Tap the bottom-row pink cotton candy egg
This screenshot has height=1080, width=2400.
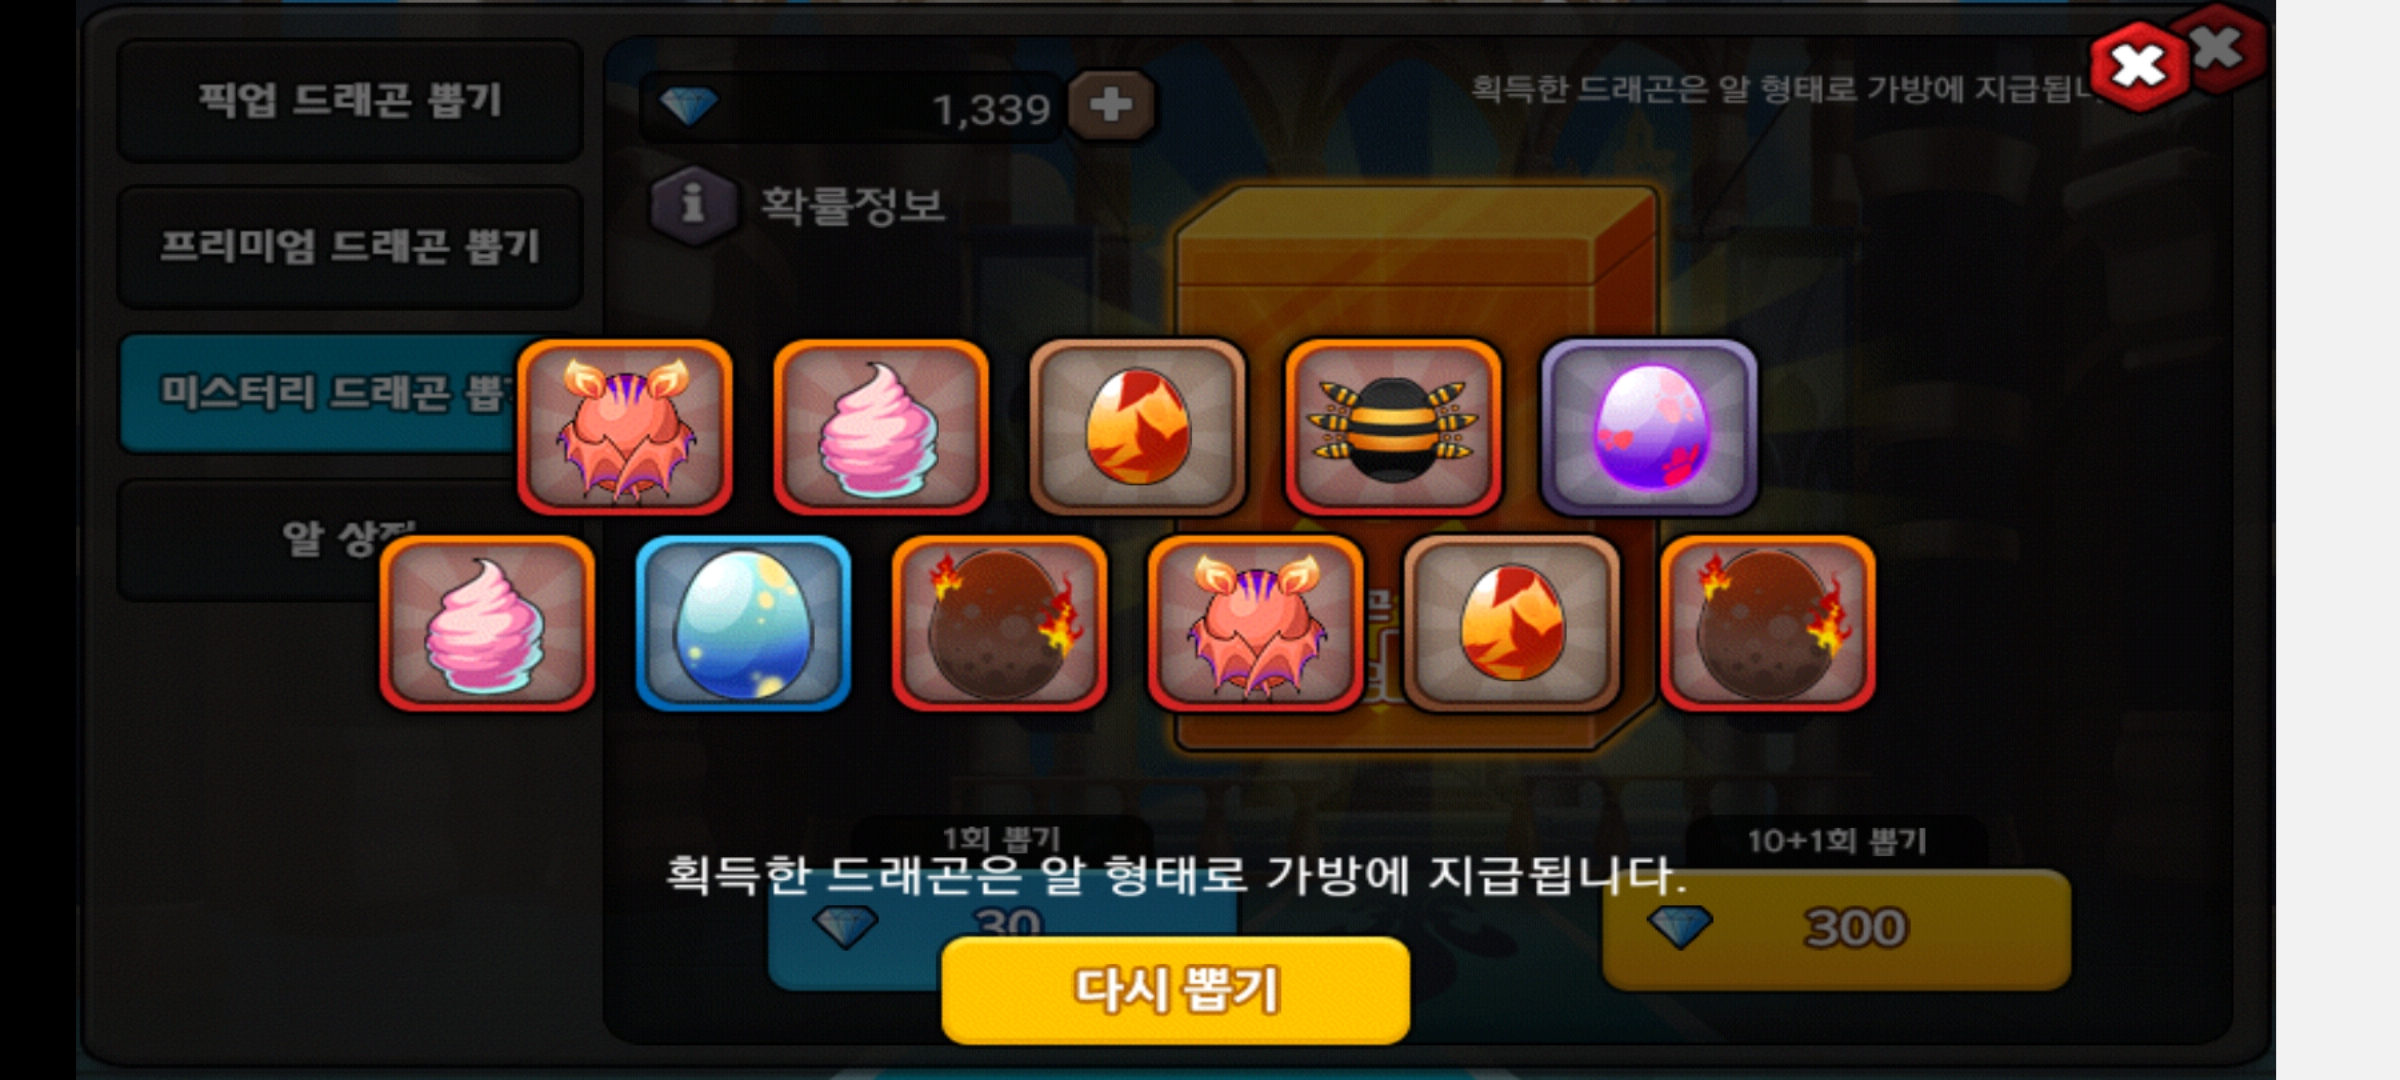pyautogui.click(x=487, y=623)
